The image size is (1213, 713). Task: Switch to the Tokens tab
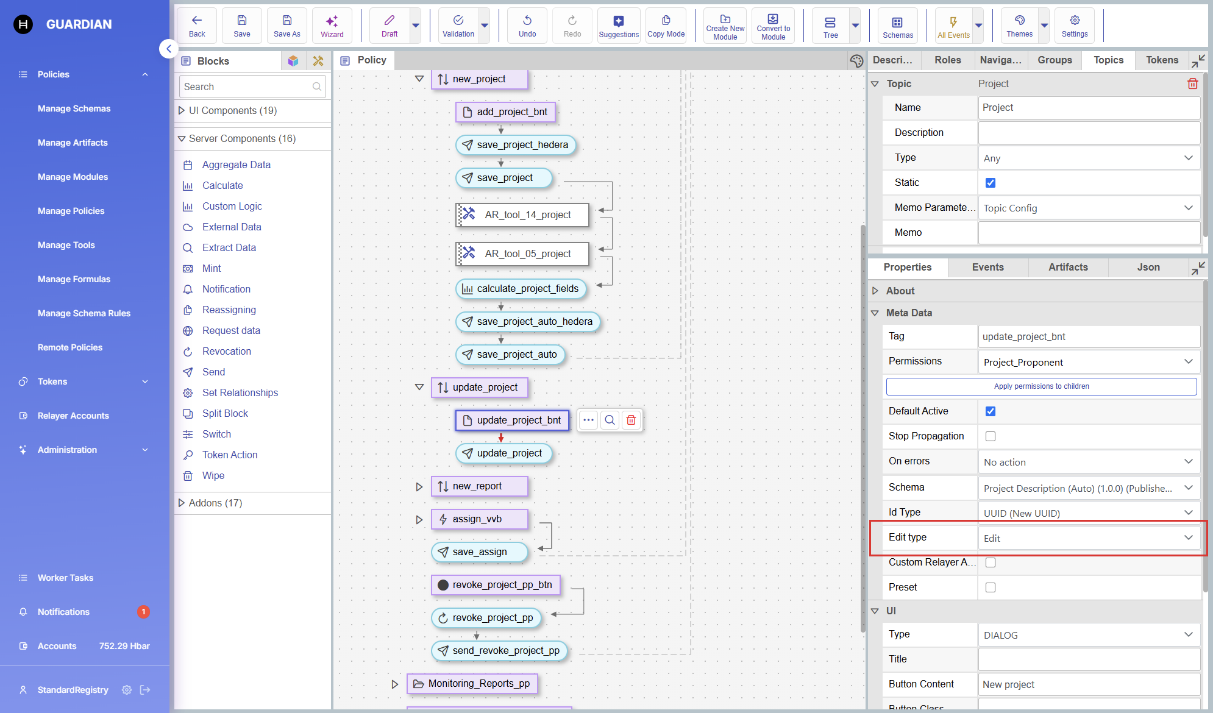click(1162, 60)
